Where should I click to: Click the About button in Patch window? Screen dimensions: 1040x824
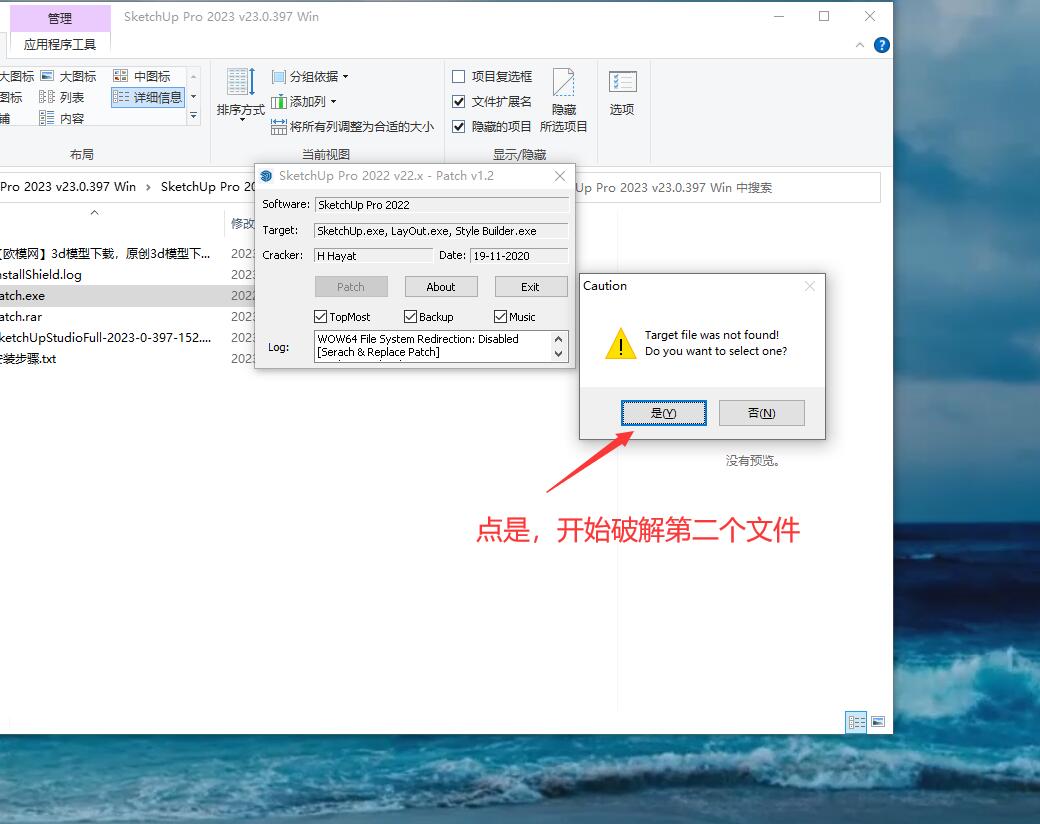tap(441, 287)
